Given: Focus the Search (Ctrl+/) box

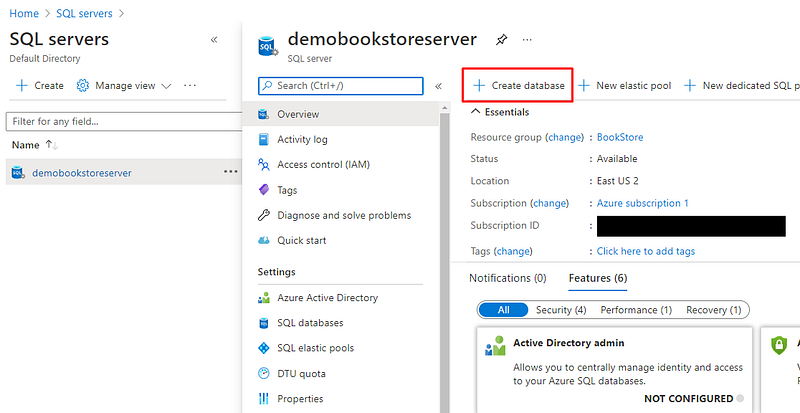Looking at the screenshot, I should click(341, 86).
